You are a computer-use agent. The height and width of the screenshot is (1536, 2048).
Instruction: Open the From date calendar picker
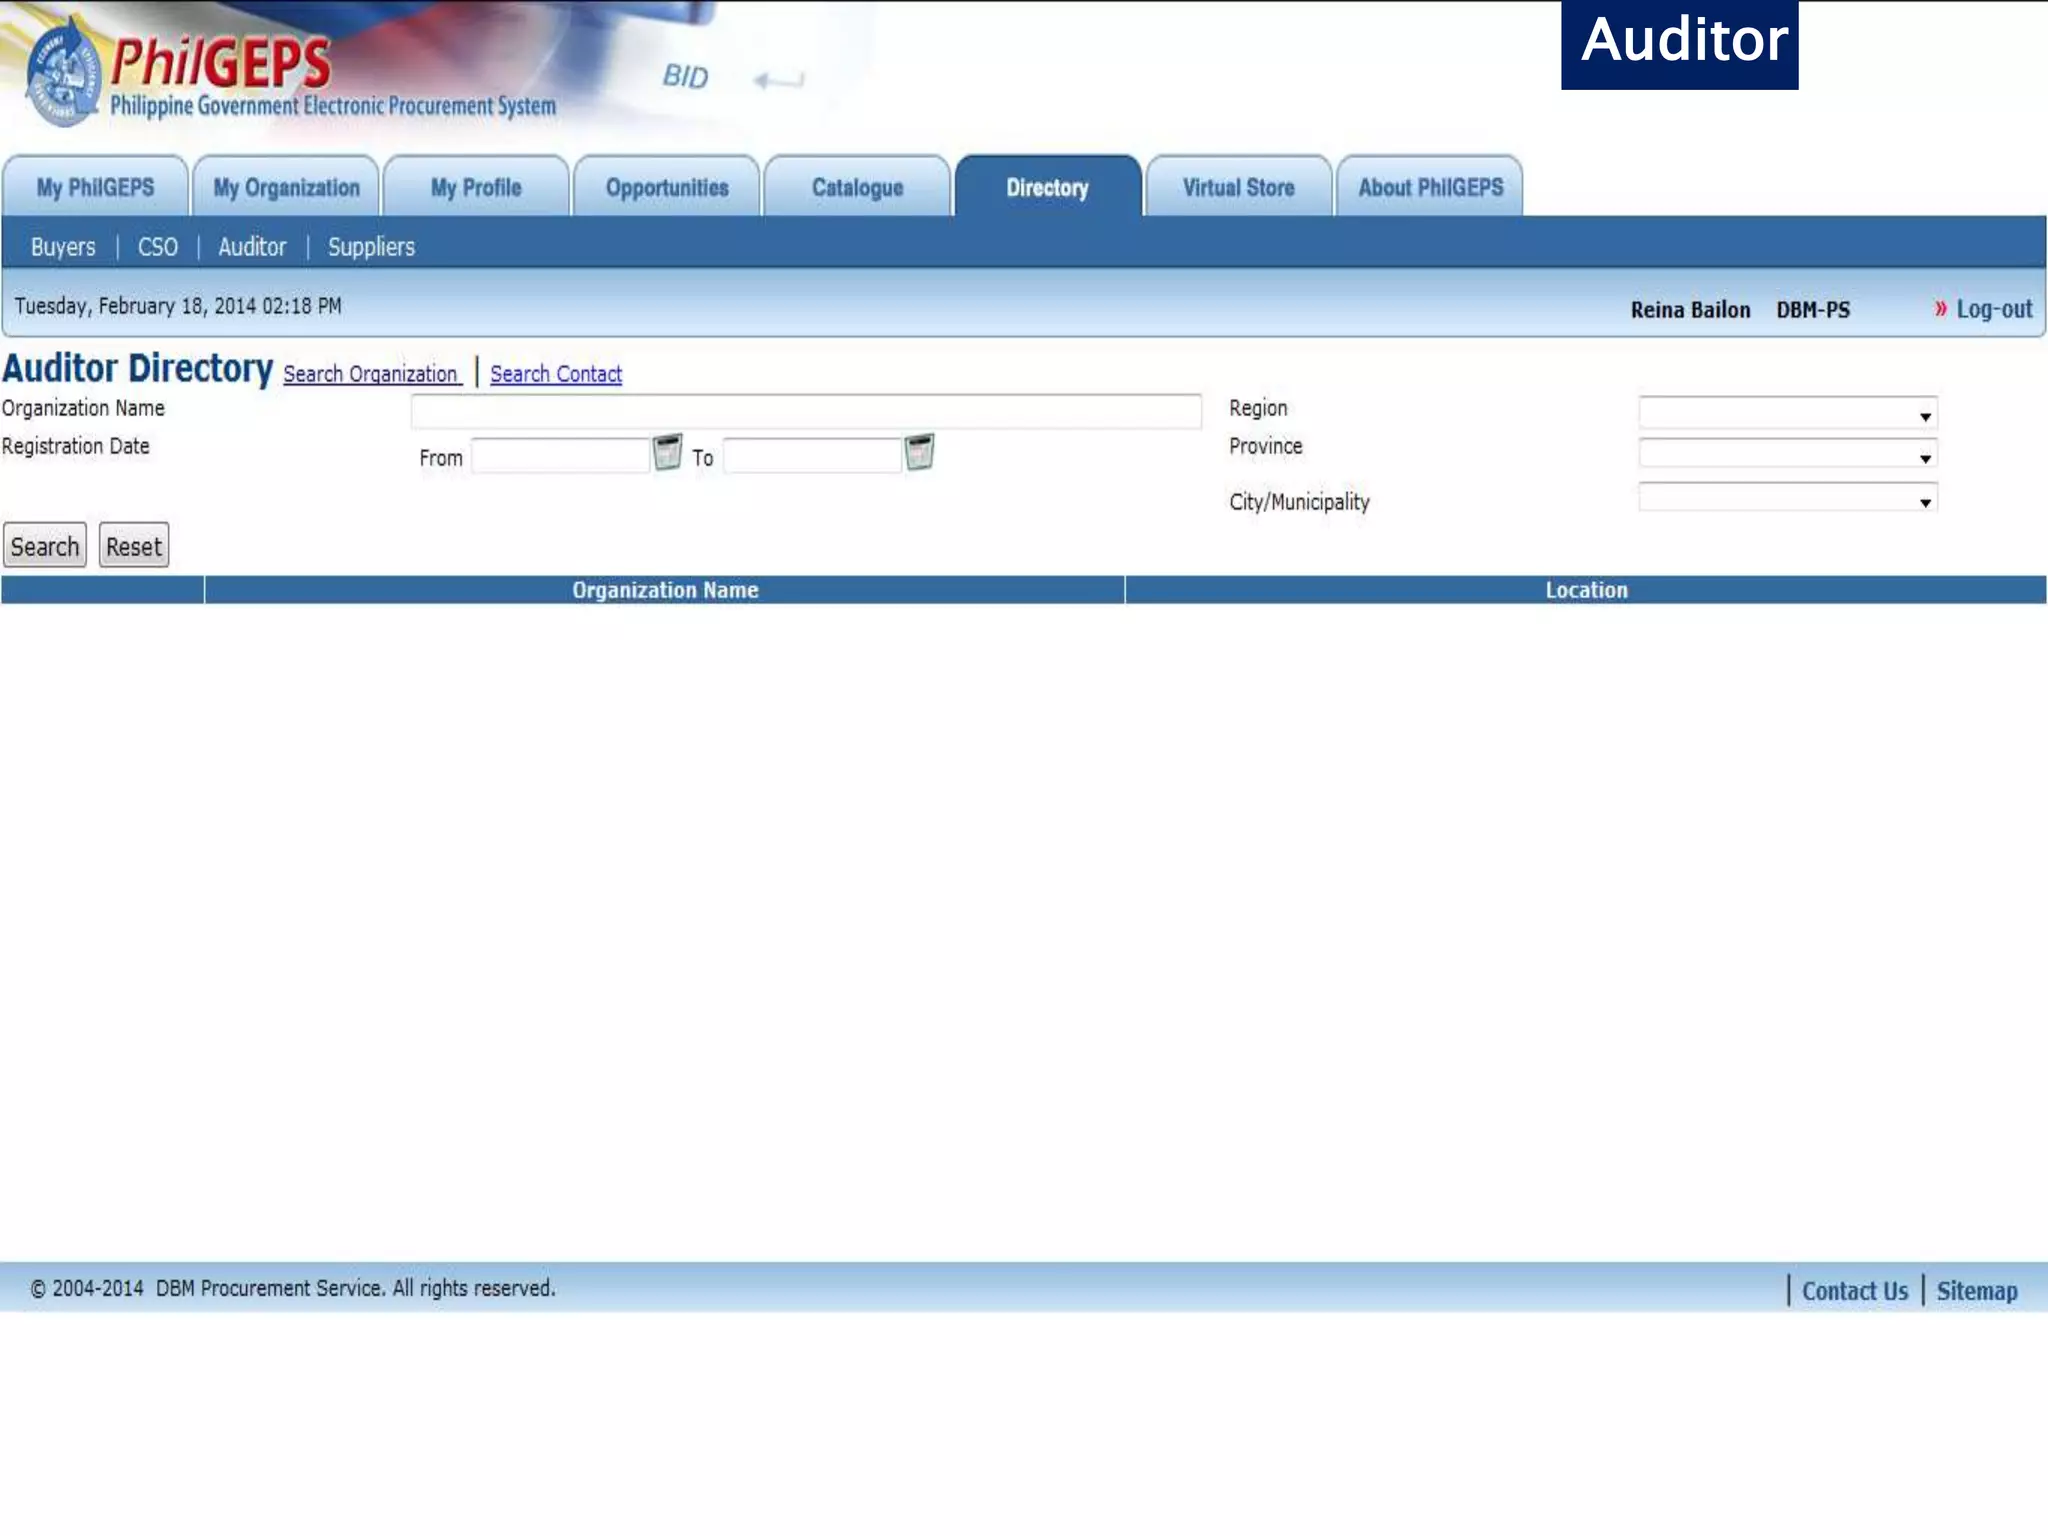pyautogui.click(x=667, y=453)
